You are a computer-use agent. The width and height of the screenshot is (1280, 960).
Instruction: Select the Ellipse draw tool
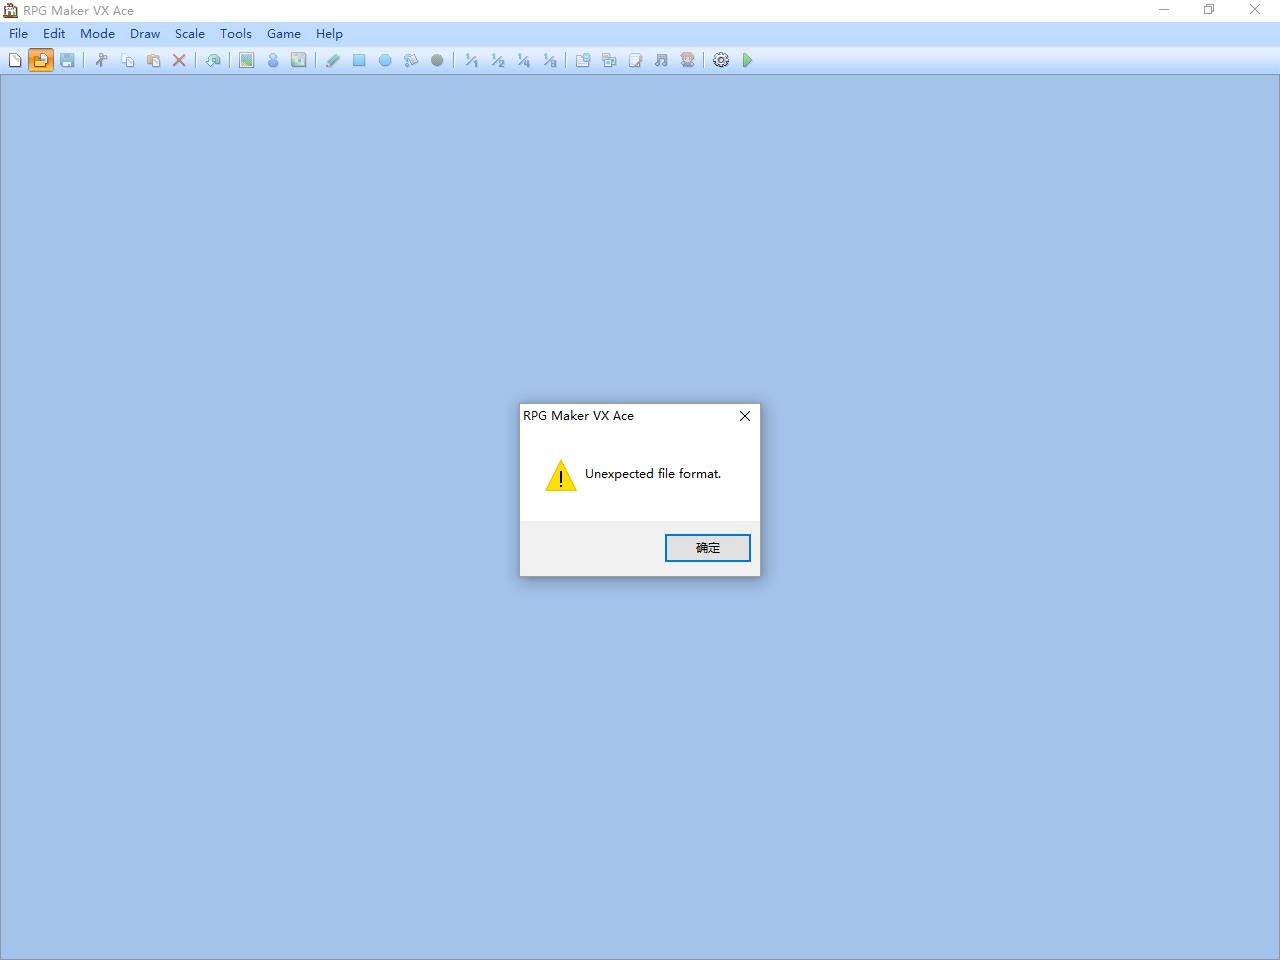coord(385,60)
